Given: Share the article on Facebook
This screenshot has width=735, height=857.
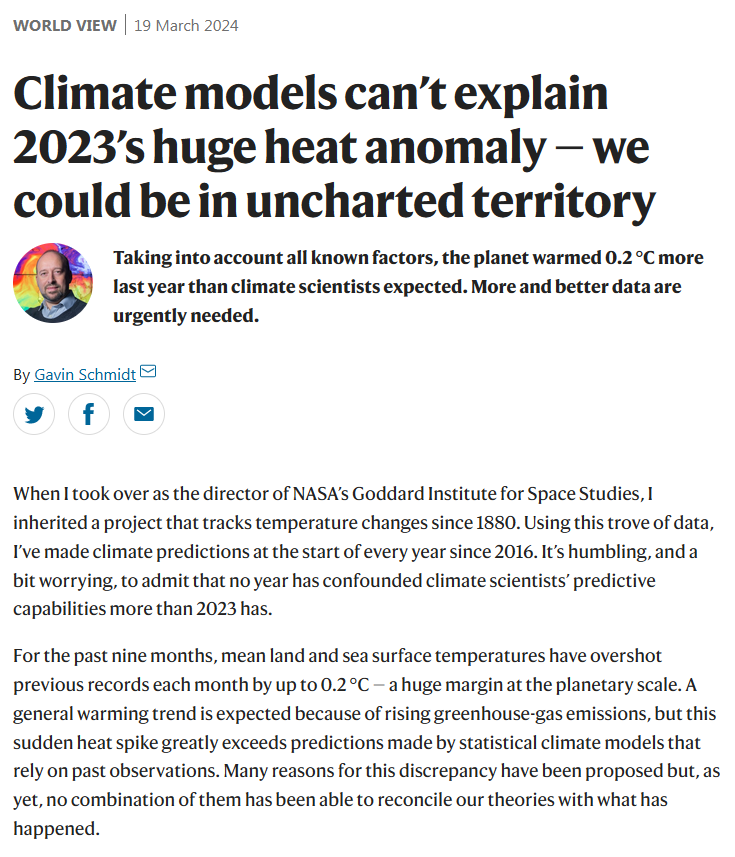Looking at the screenshot, I should pyautogui.click(x=89, y=413).
